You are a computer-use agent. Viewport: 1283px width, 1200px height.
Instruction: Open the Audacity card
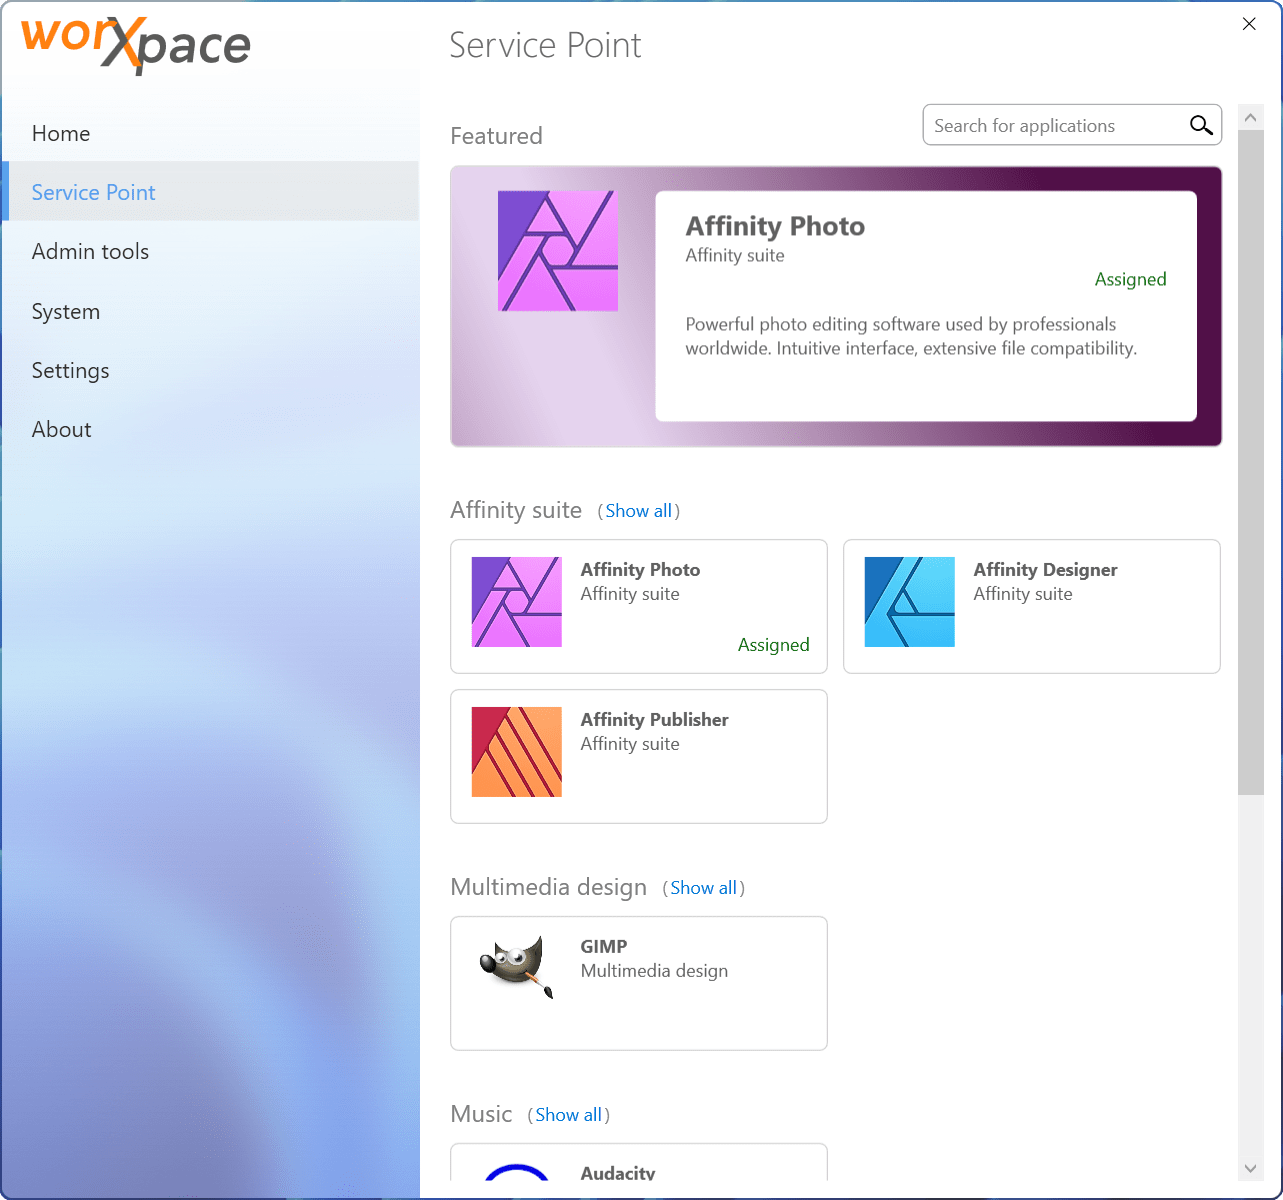pos(639,1162)
